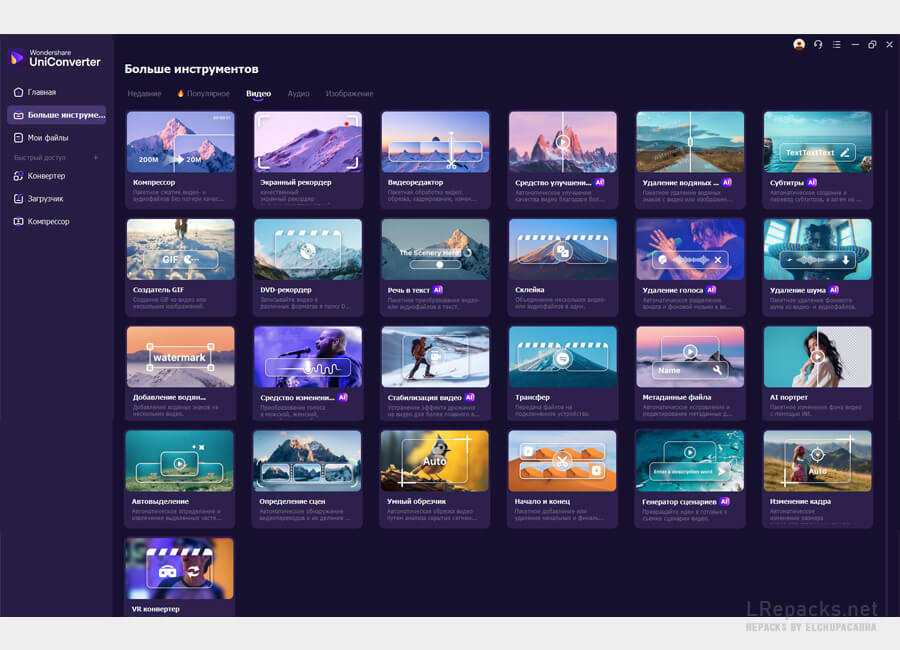The height and width of the screenshot is (650, 900).
Task: Add a shortcut with the Быстрый доступ plus
Action: 96,158
